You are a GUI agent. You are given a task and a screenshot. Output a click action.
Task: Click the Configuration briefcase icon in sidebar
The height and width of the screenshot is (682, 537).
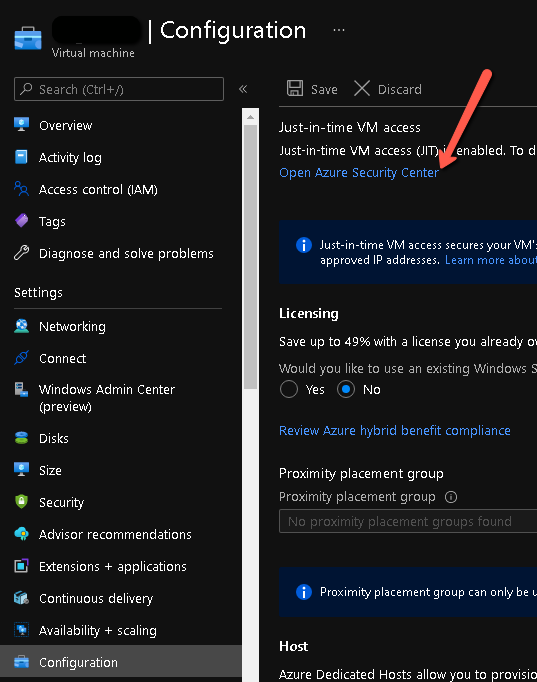[21, 662]
